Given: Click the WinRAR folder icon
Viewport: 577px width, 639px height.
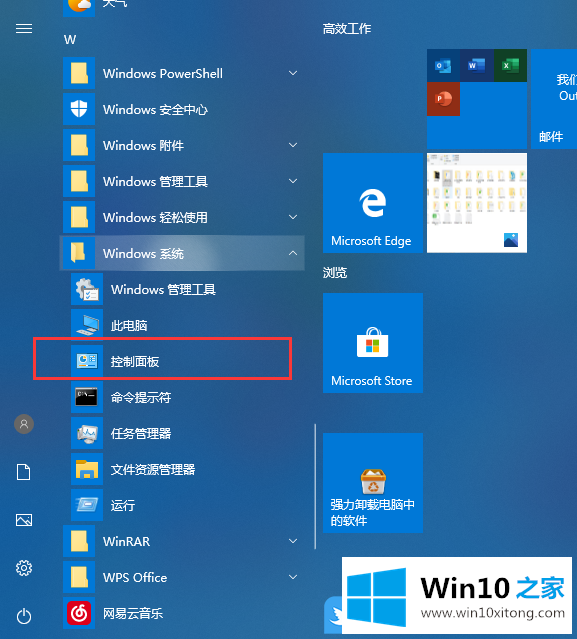Looking at the screenshot, I should (x=79, y=541).
